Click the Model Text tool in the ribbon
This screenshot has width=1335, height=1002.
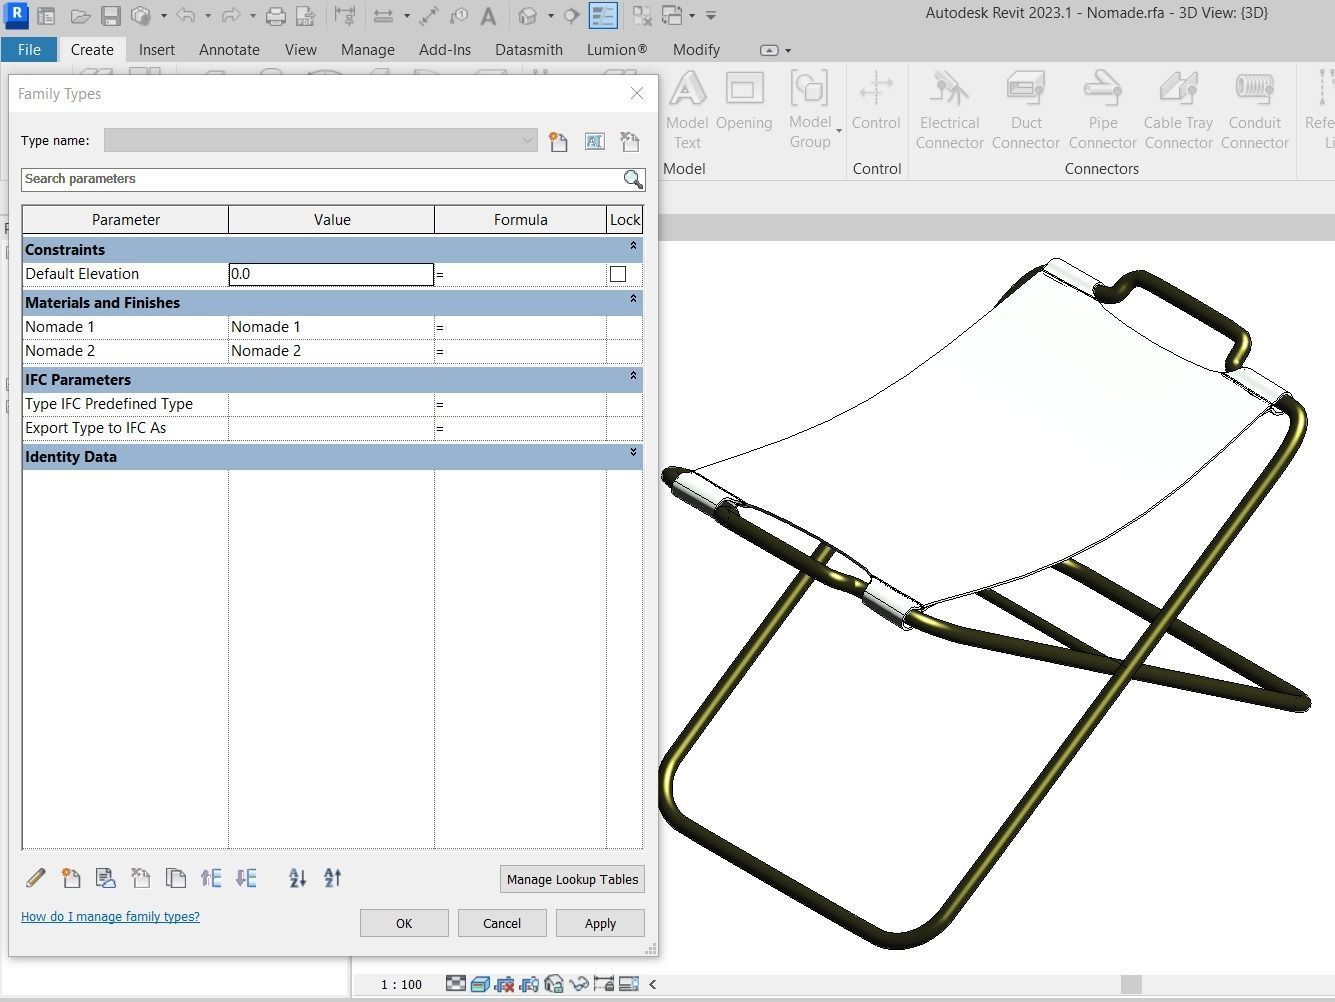(x=687, y=111)
